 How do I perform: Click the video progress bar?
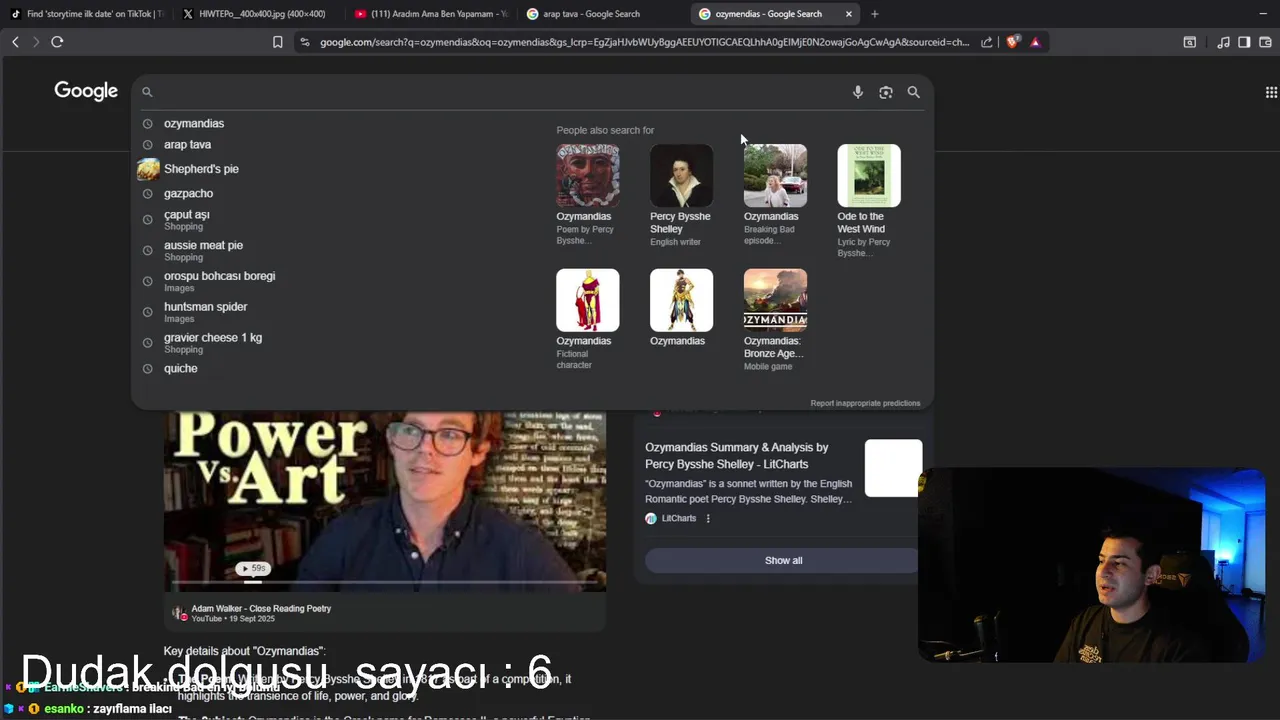[x=385, y=581]
